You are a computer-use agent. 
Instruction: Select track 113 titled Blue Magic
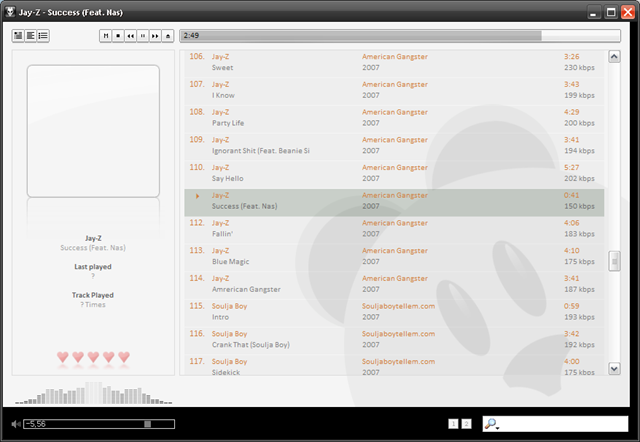pyautogui.click(x=394, y=258)
